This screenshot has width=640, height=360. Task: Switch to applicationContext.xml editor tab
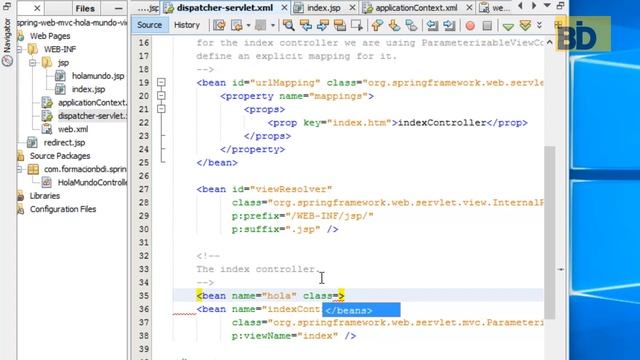(416, 8)
